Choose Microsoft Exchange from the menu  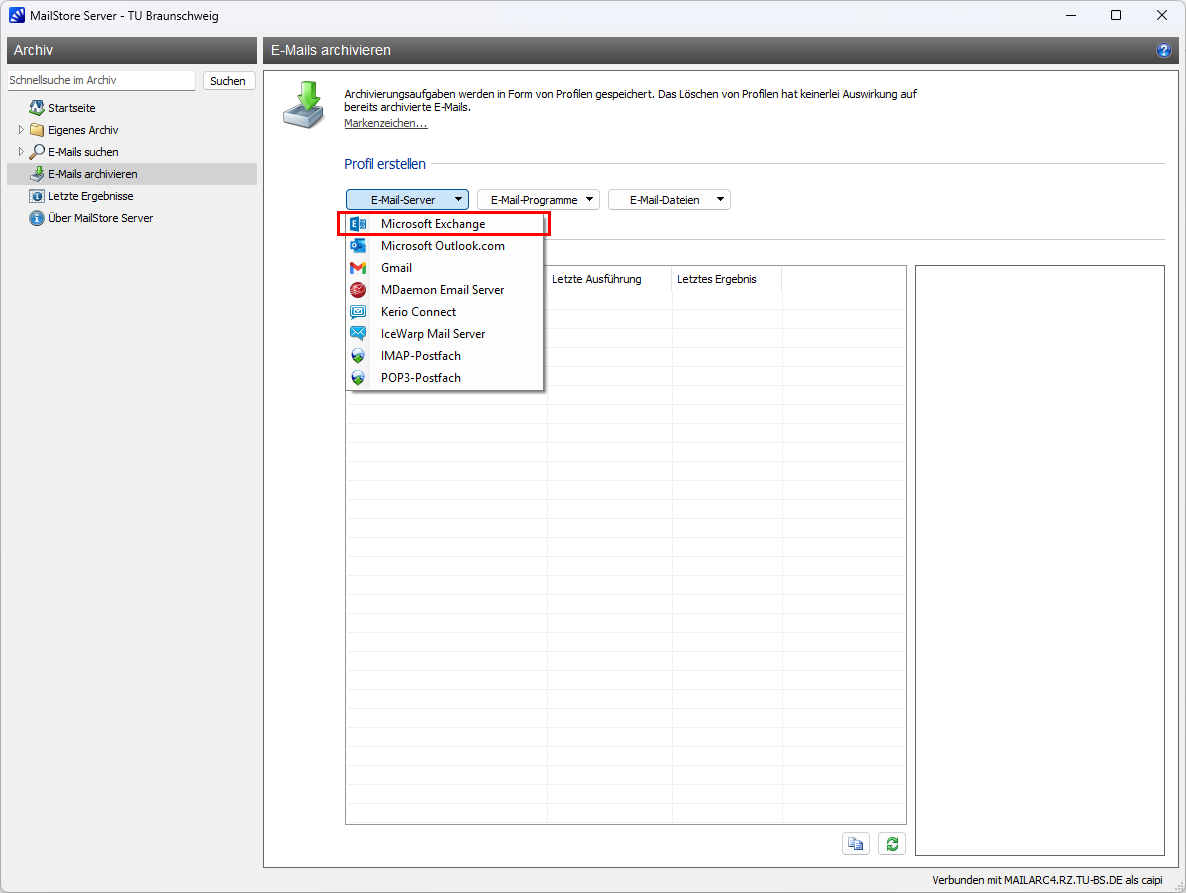click(x=444, y=224)
